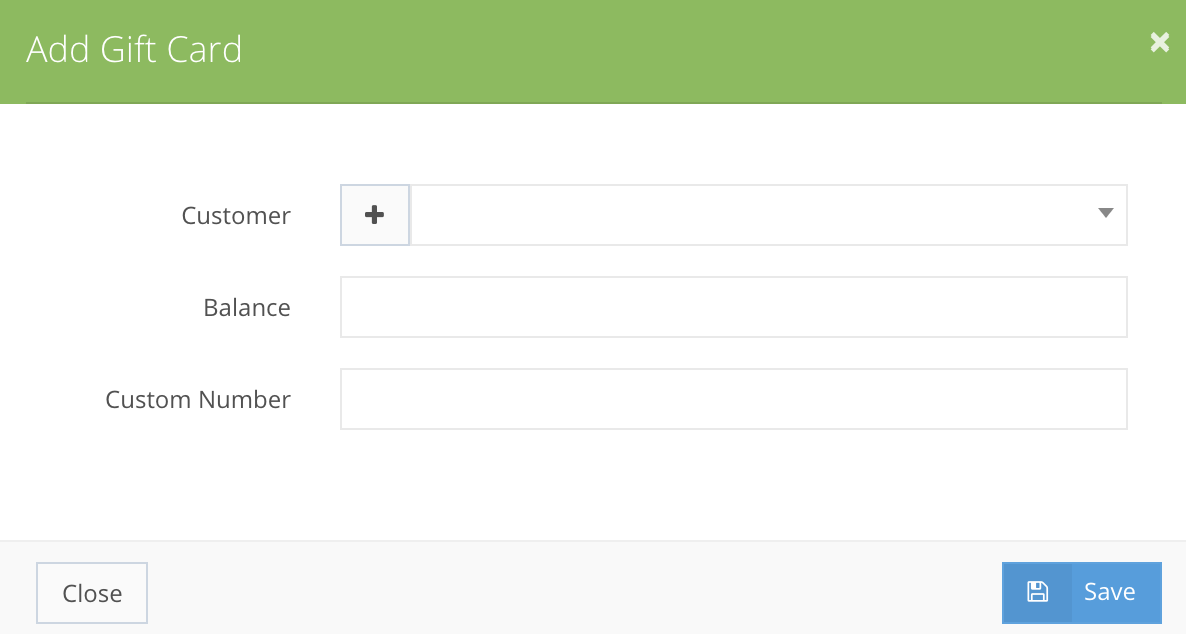This screenshot has height=634, width=1186.
Task: Open the Customer dropdown list
Action: point(768,215)
